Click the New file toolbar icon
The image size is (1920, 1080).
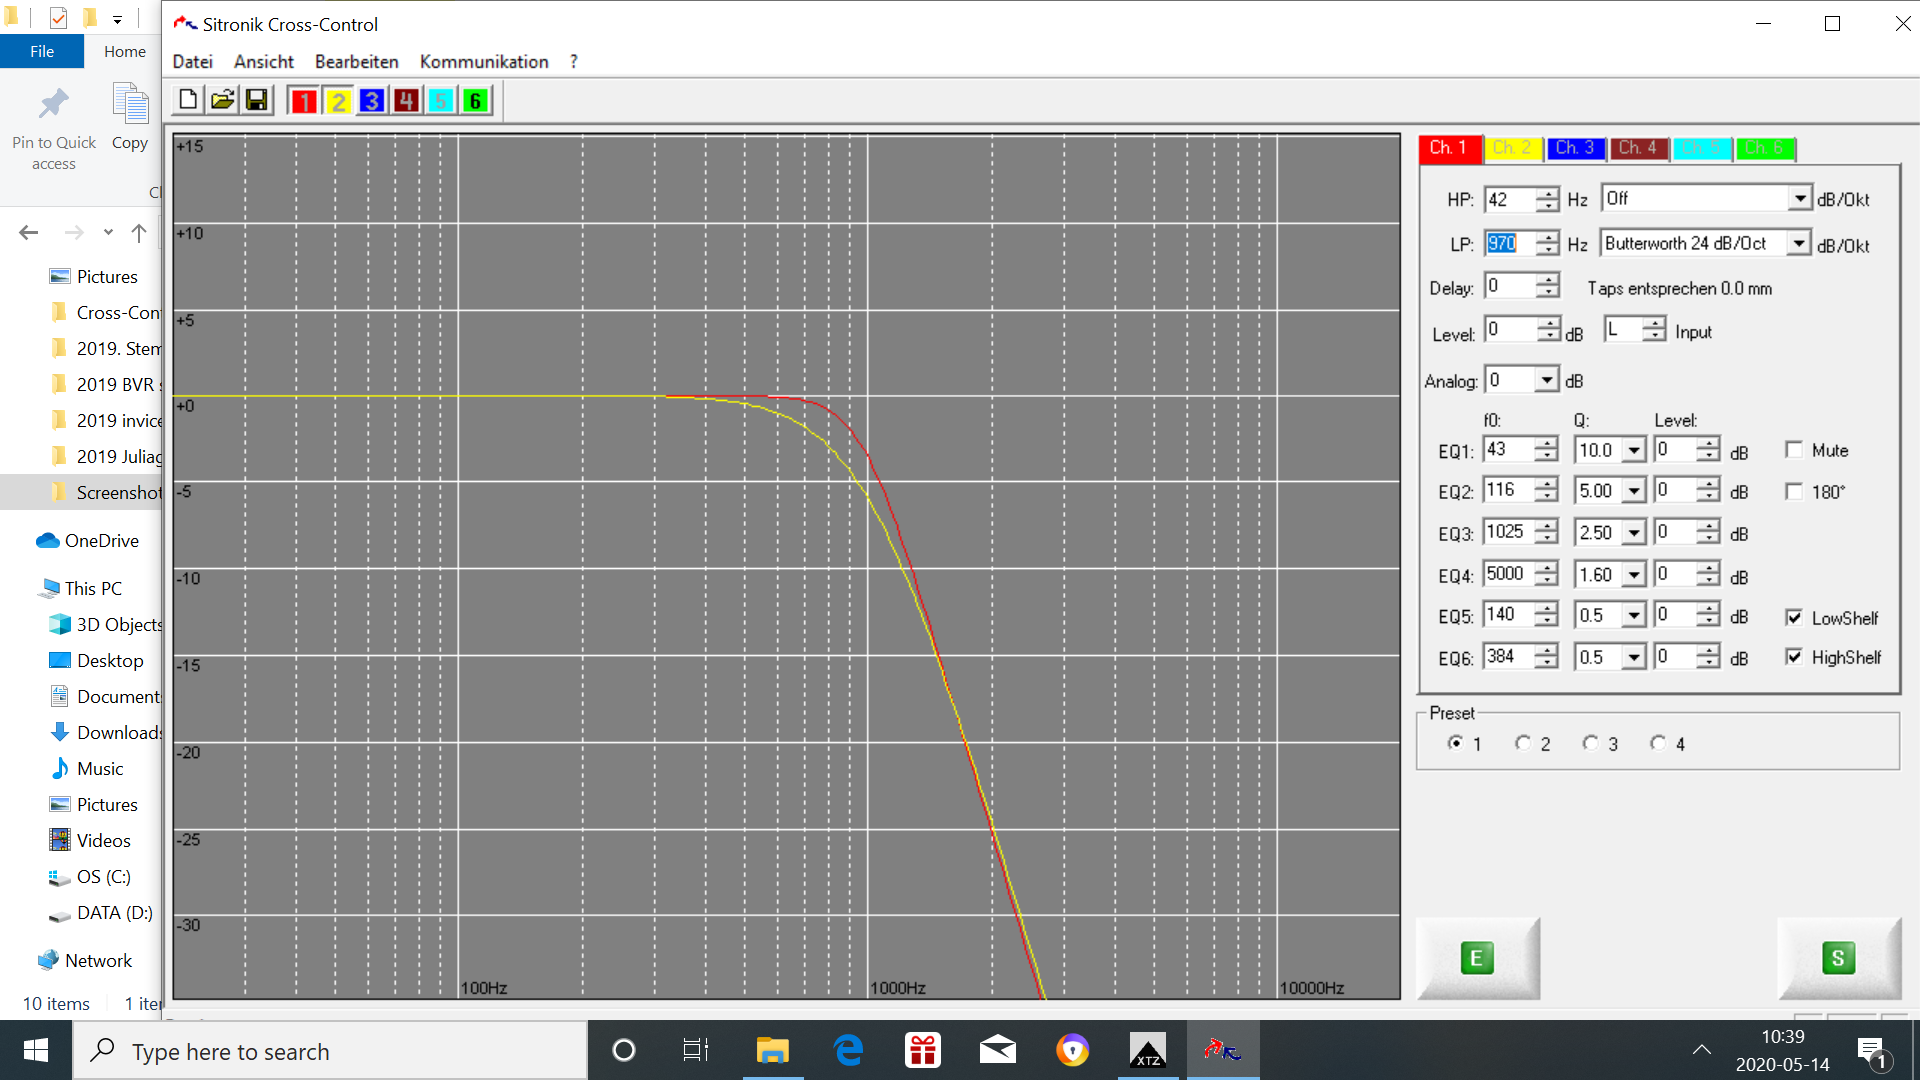[188, 100]
